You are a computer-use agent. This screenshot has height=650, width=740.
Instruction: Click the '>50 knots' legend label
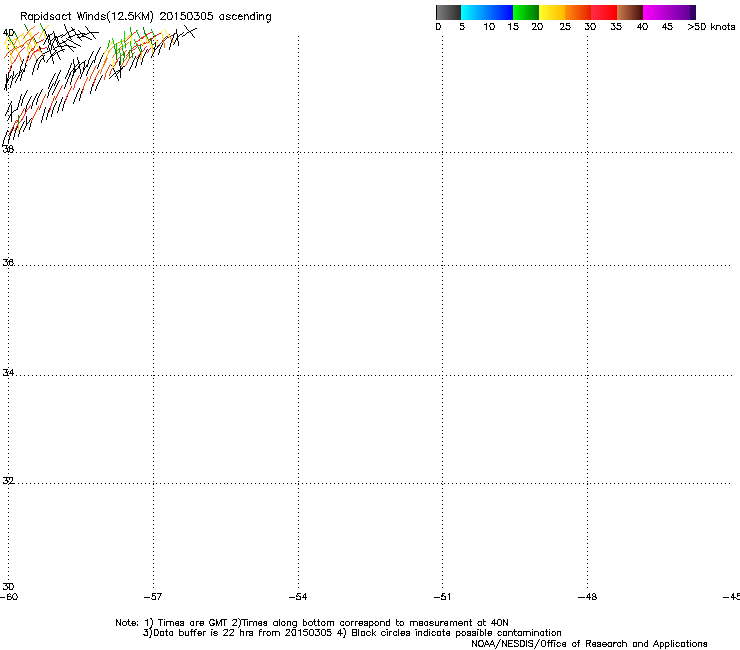pyautogui.click(x=711, y=27)
